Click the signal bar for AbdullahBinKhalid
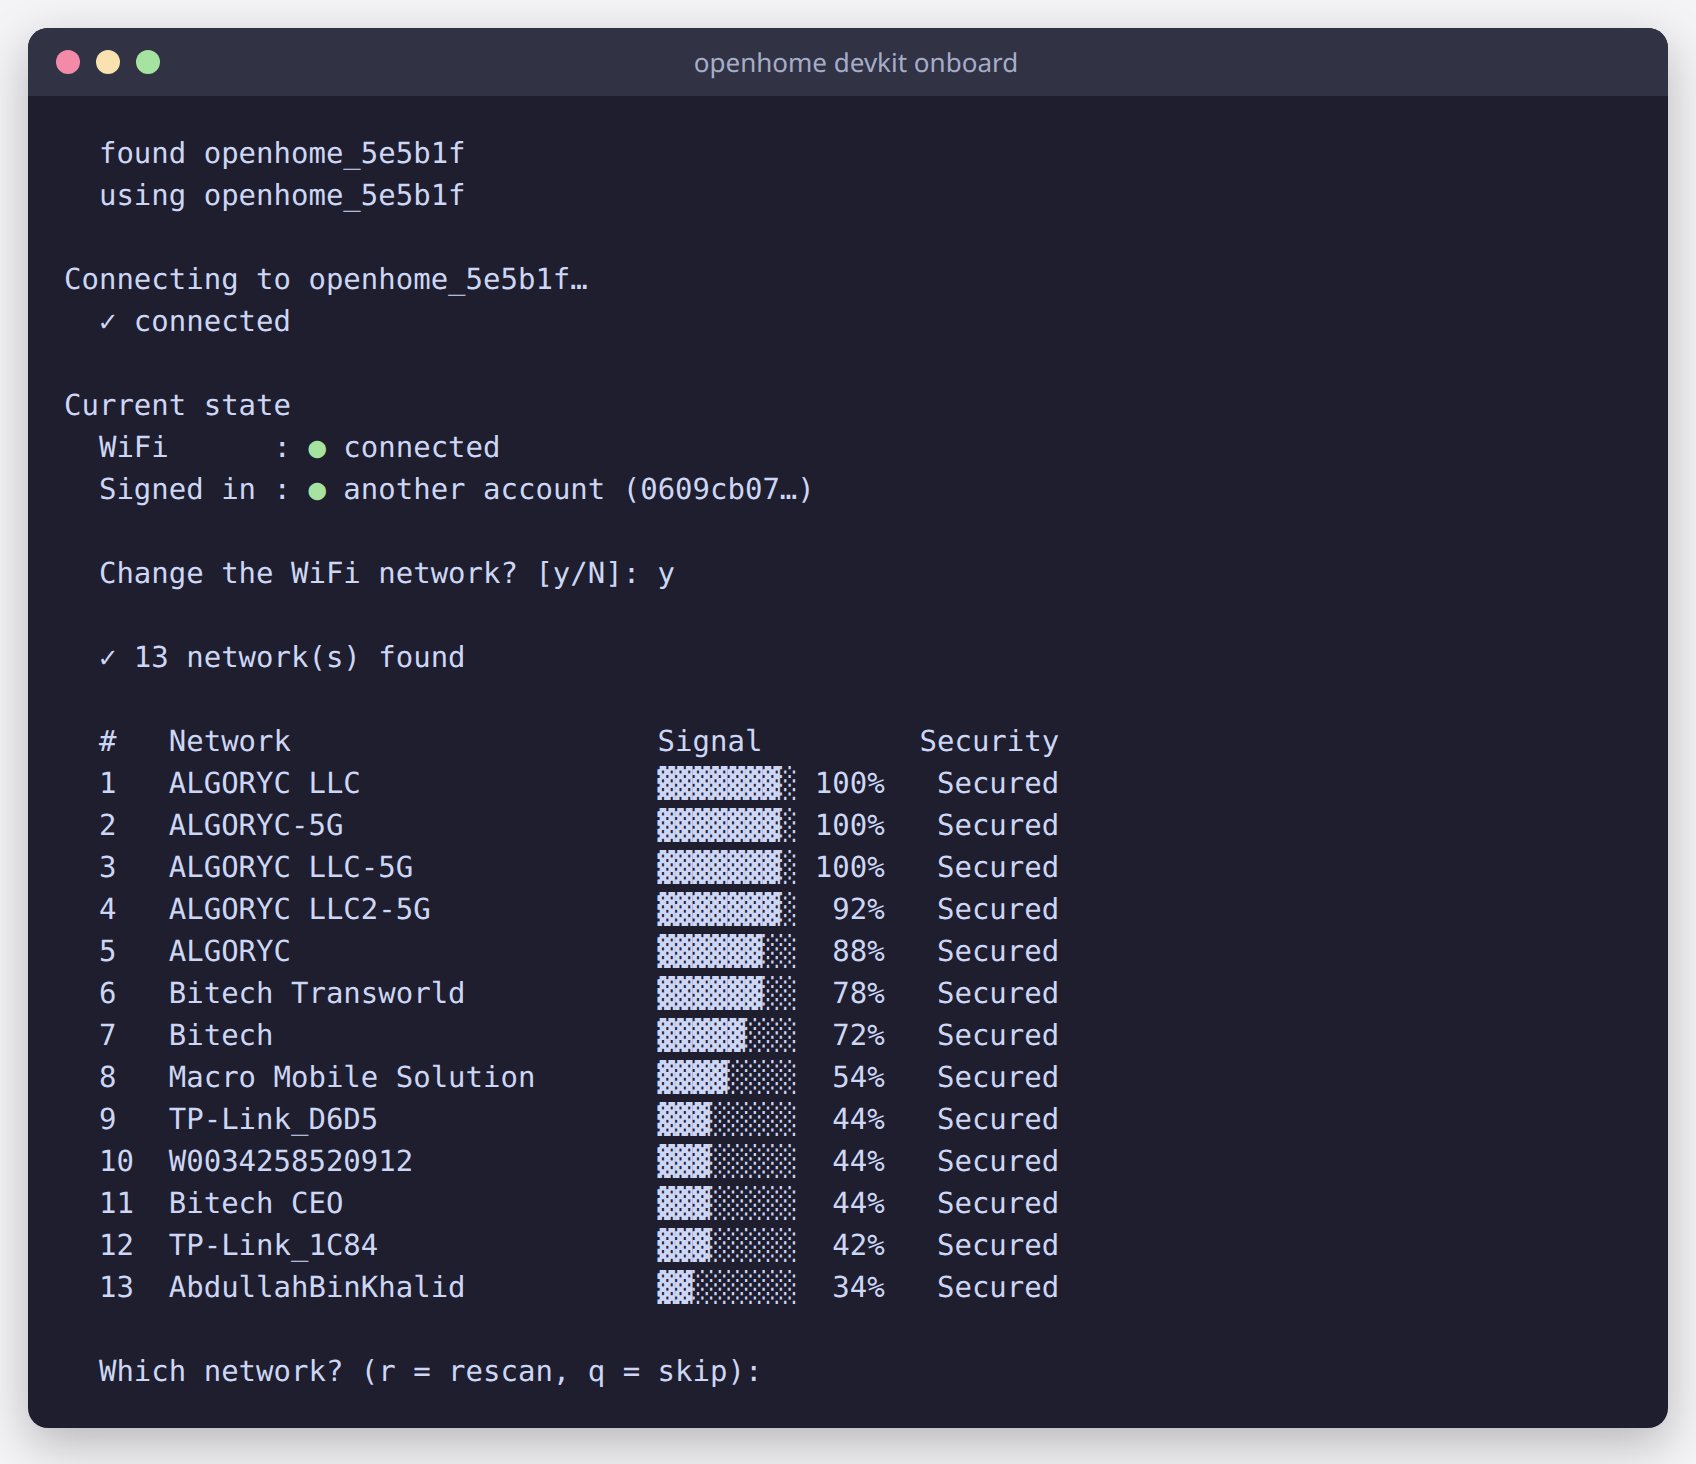This screenshot has width=1696, height=1464. (726, 1287)
